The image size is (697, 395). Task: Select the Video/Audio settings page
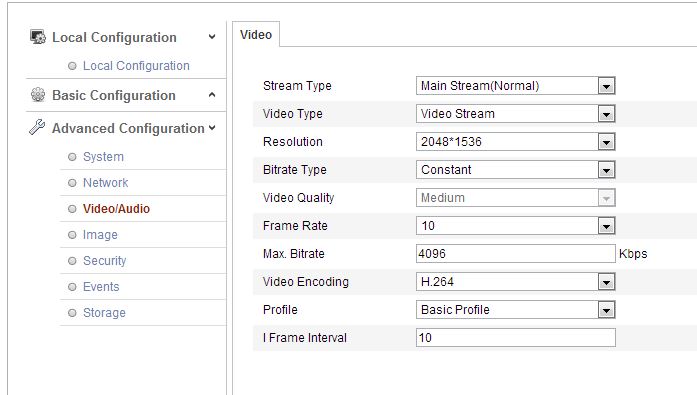[116, 208]
